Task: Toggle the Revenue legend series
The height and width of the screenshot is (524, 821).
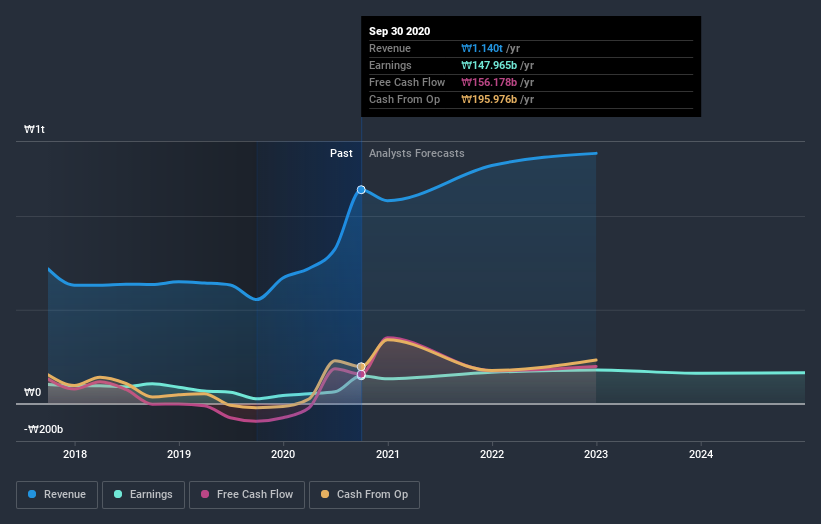Action: point(57,495)
